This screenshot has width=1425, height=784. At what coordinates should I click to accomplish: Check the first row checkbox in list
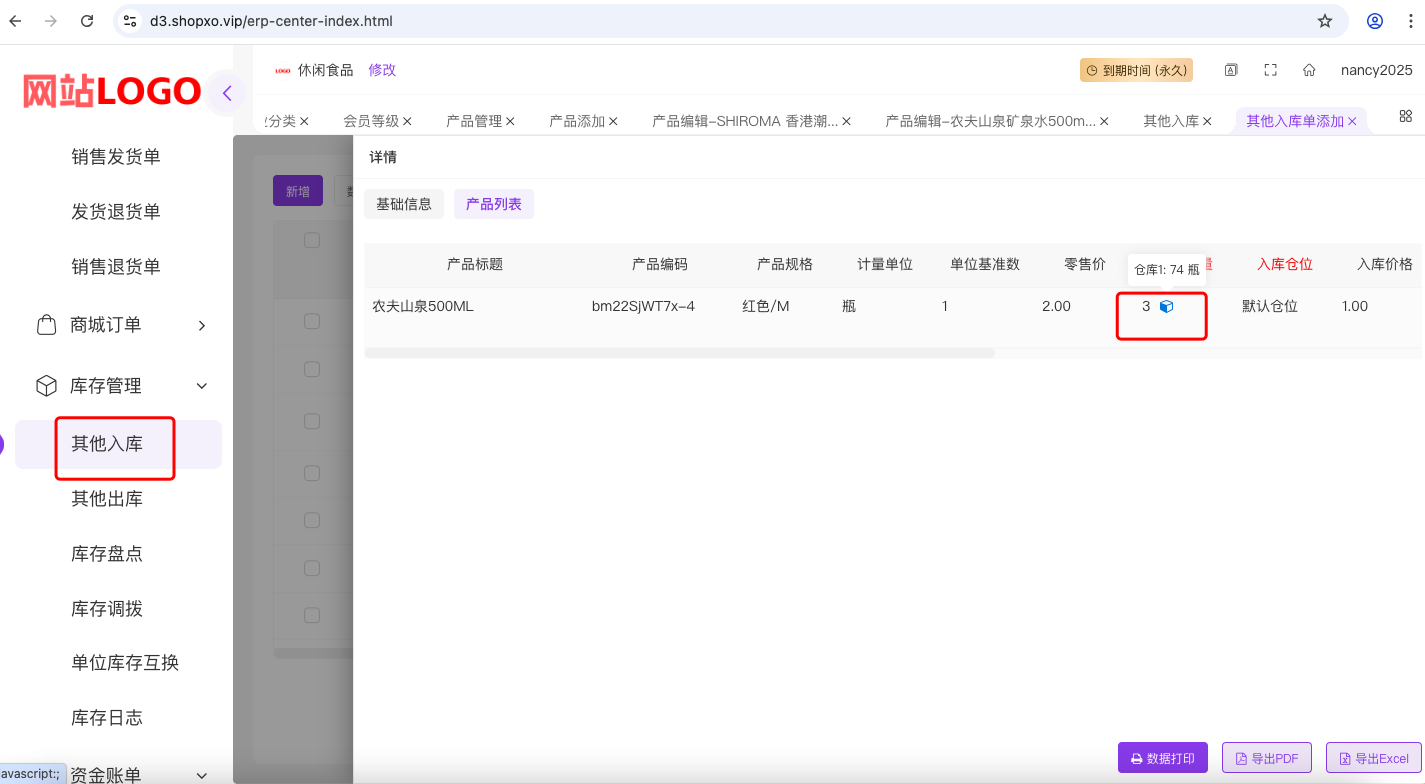point(312,321)
